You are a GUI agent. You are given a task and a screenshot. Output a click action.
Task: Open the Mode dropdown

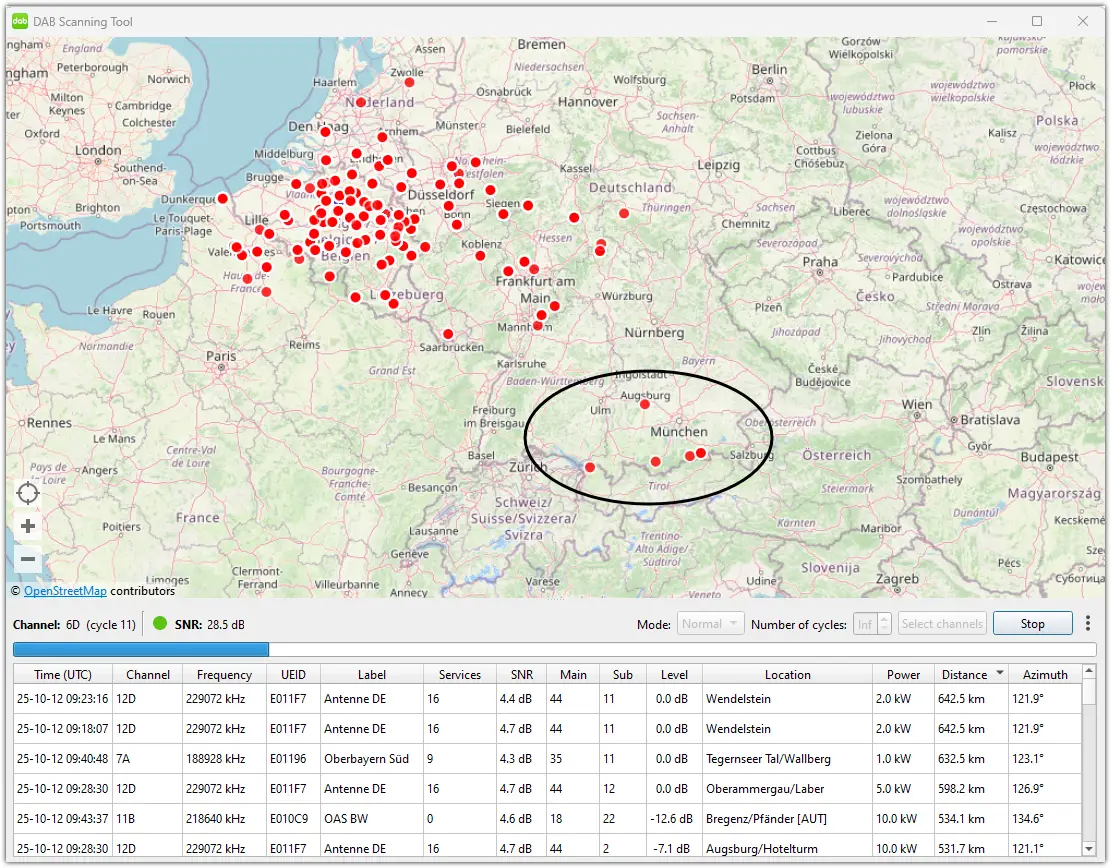(x=710, y=624)
